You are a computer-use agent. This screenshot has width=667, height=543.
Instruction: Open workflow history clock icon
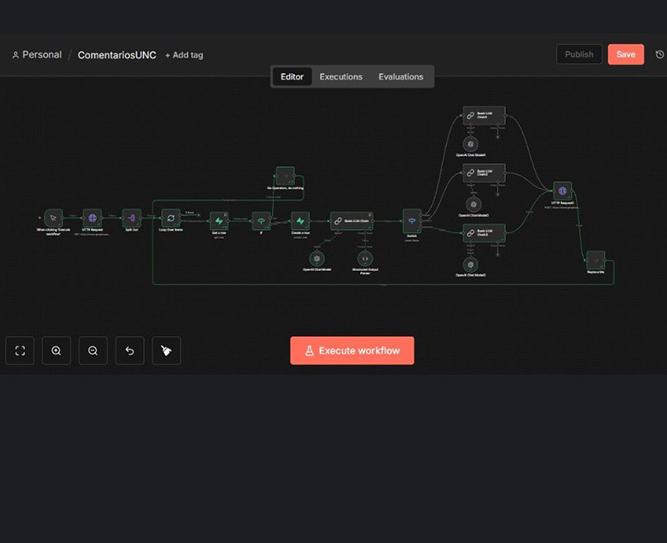click(x=660, y=54)
